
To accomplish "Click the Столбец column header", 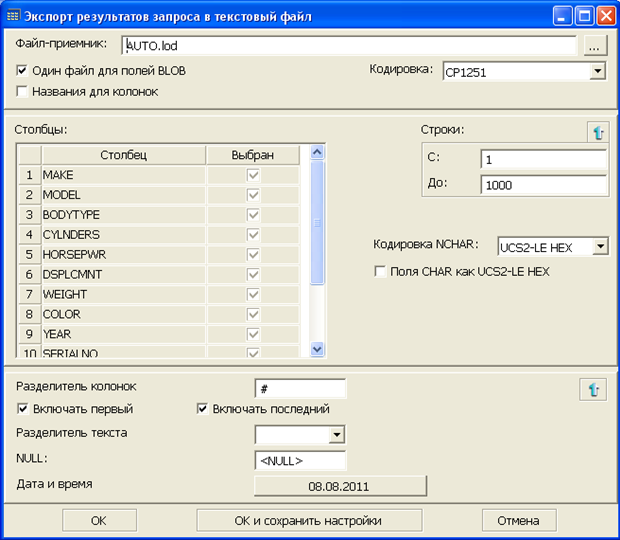I will [123, 155].
